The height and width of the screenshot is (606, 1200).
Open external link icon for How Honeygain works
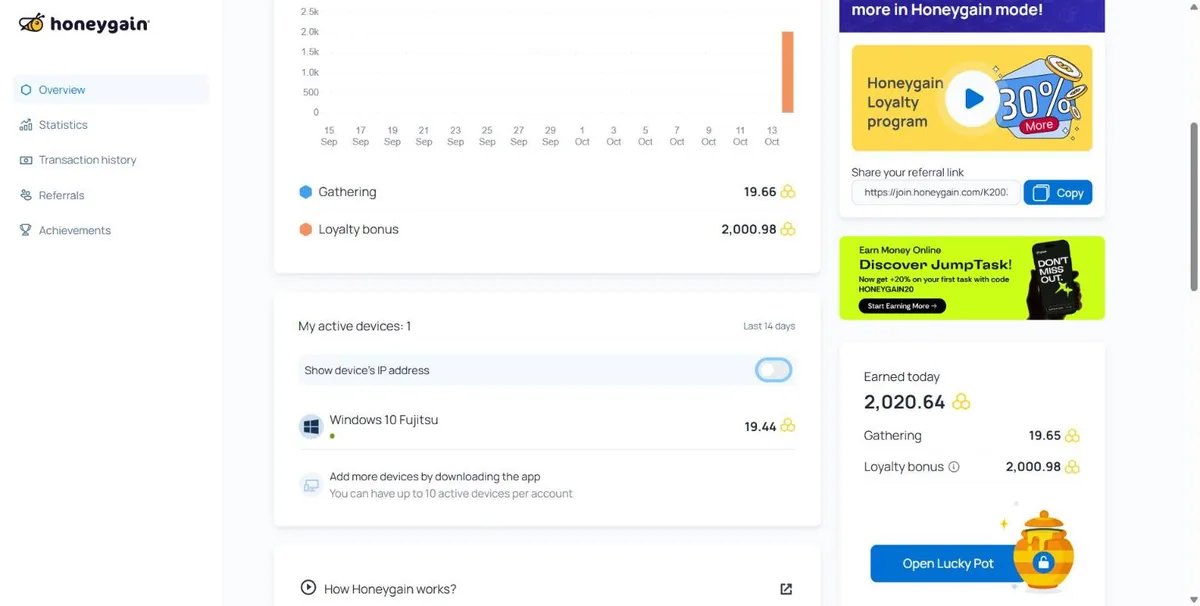pyautogui.click(x=786, y=589)
